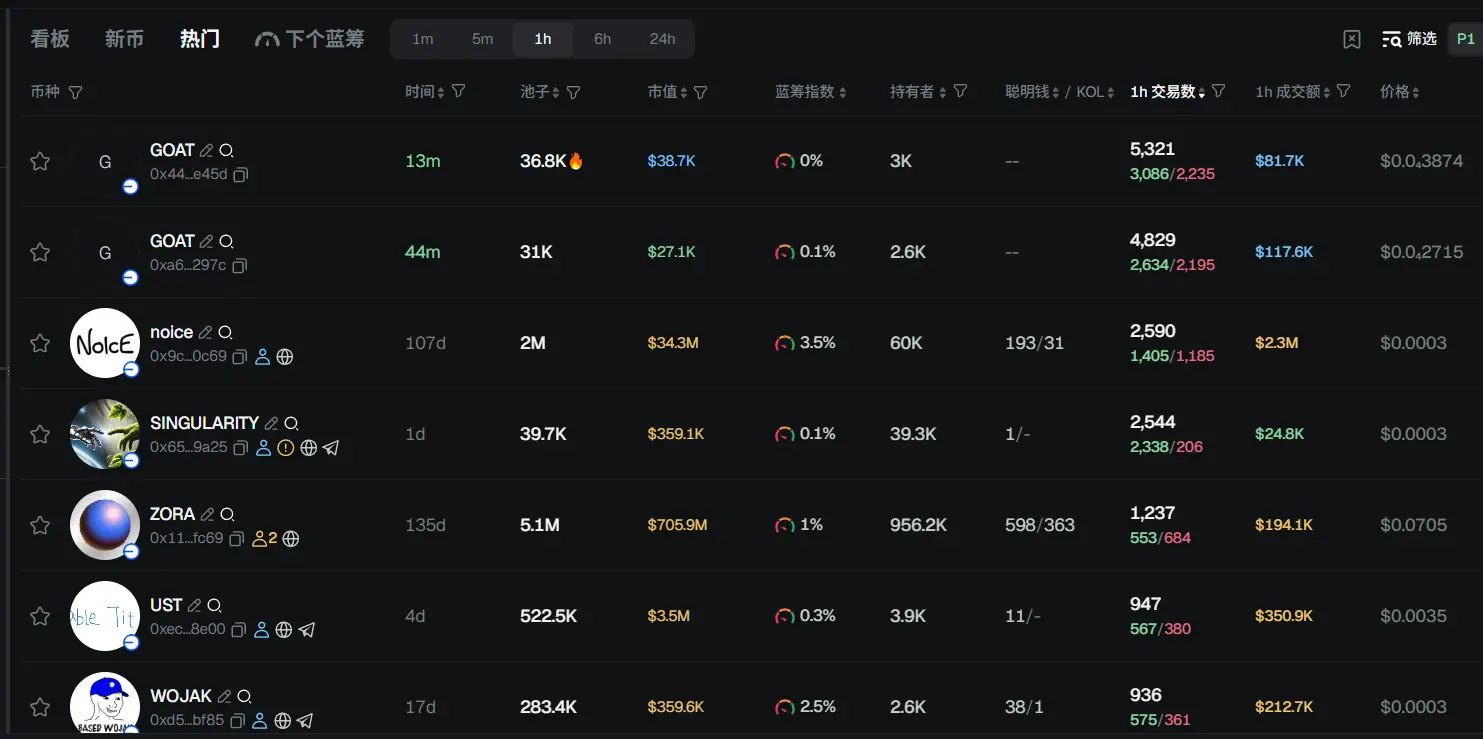Click the edit pencil beside WOJAK
The image size is (1483, 739).
(x=225, y=696)
